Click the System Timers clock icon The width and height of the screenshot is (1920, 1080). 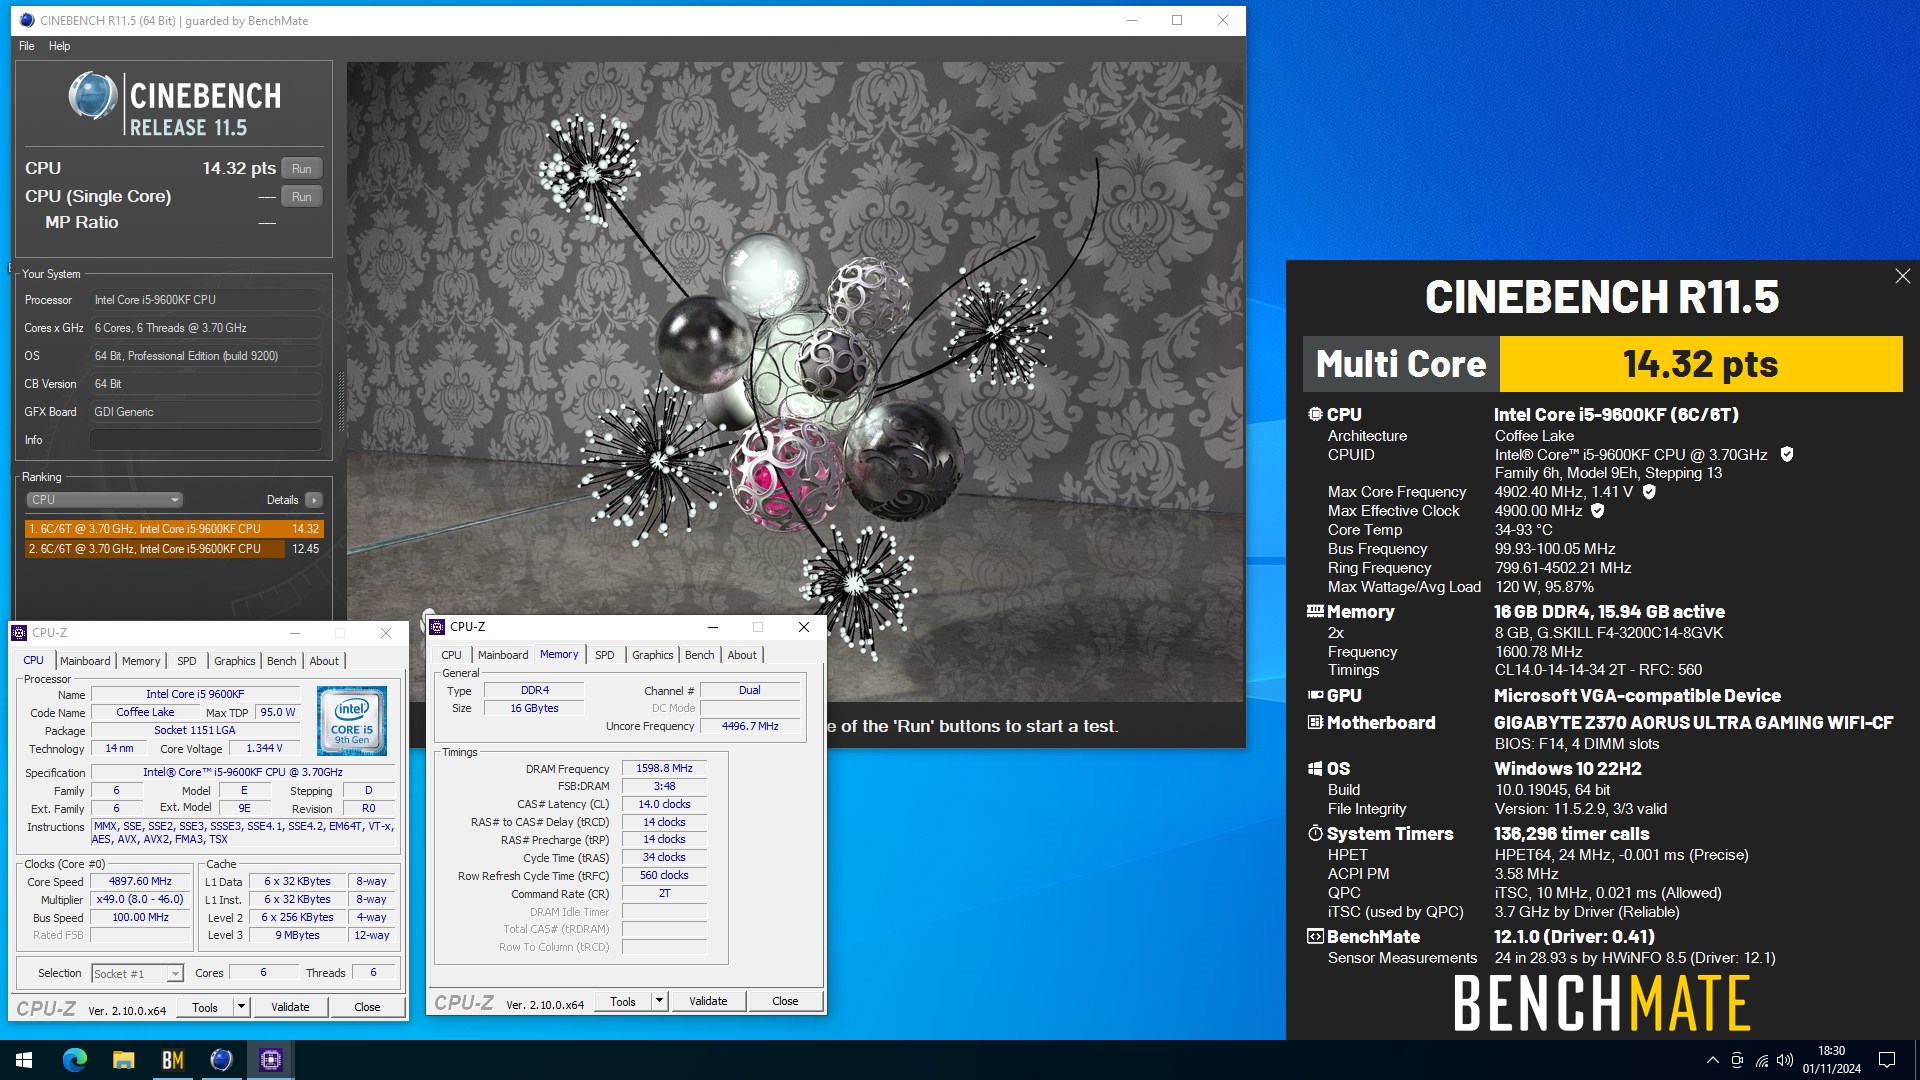click(1315, 833)
